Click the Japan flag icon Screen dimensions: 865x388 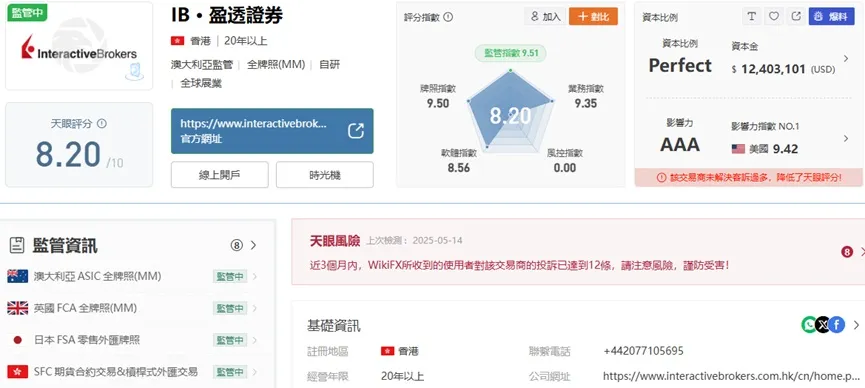coord(18,340)
